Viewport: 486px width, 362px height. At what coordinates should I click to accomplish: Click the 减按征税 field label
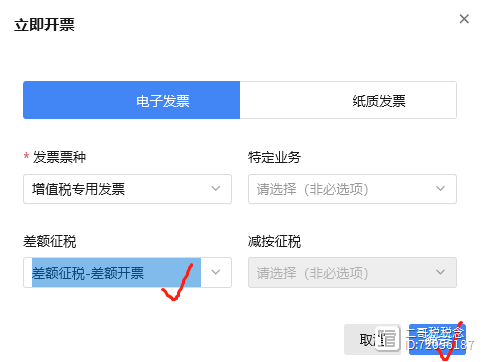pos(274,241)
